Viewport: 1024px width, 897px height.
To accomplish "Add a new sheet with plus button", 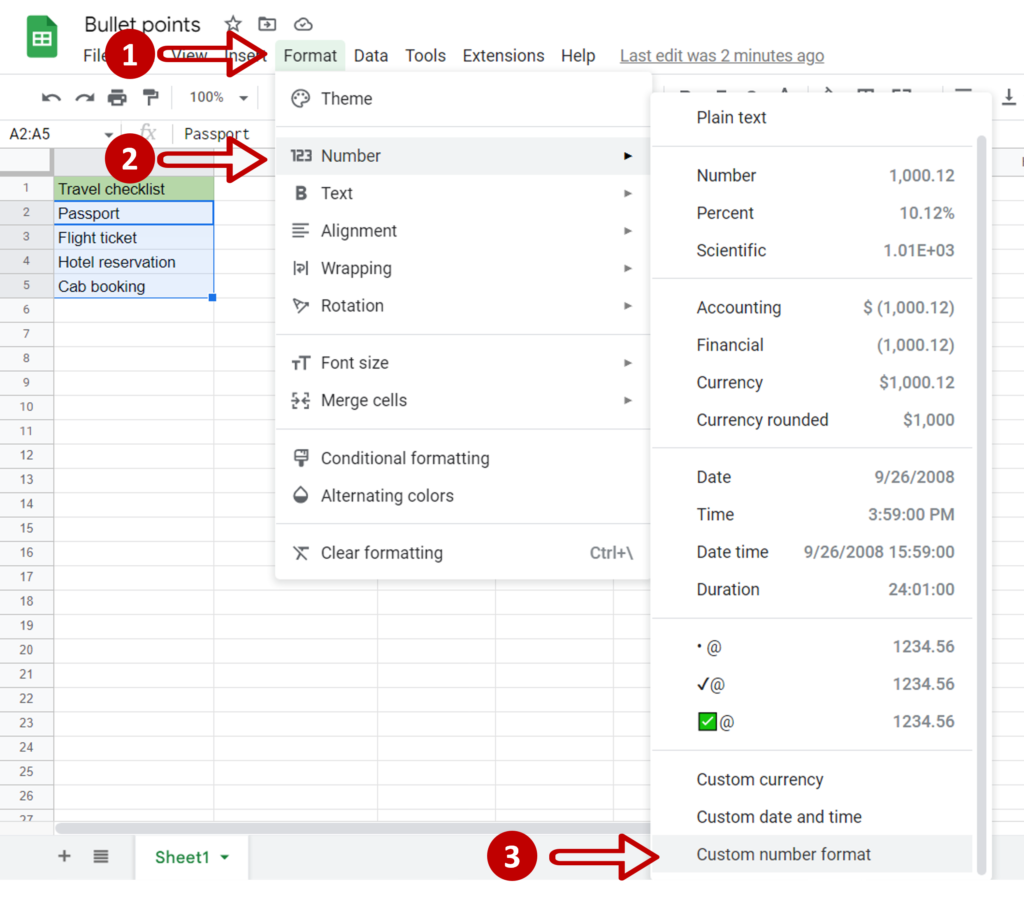I will [x=64, y=857].
